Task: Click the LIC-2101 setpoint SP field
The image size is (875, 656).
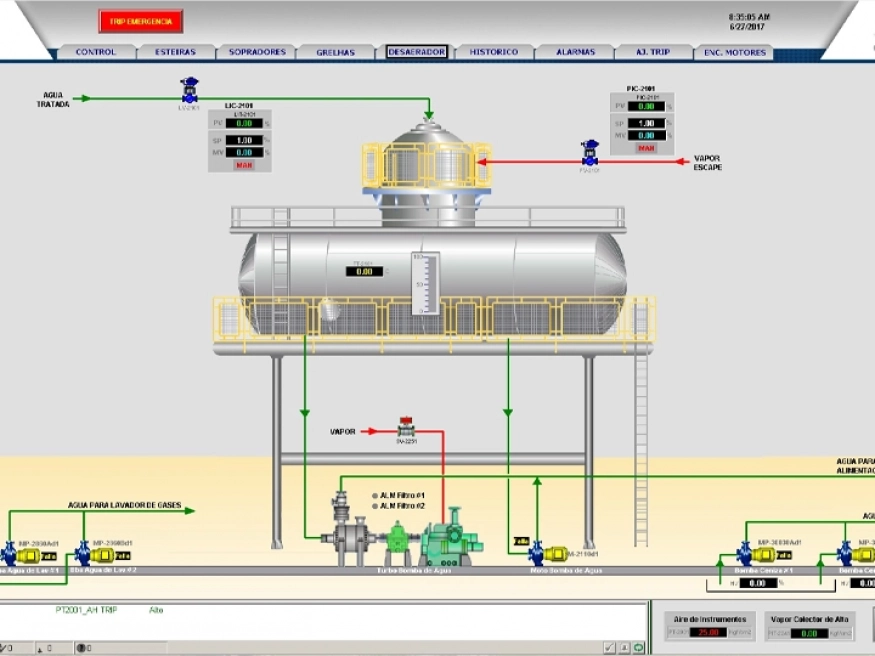Action: [x=244, y=140]
